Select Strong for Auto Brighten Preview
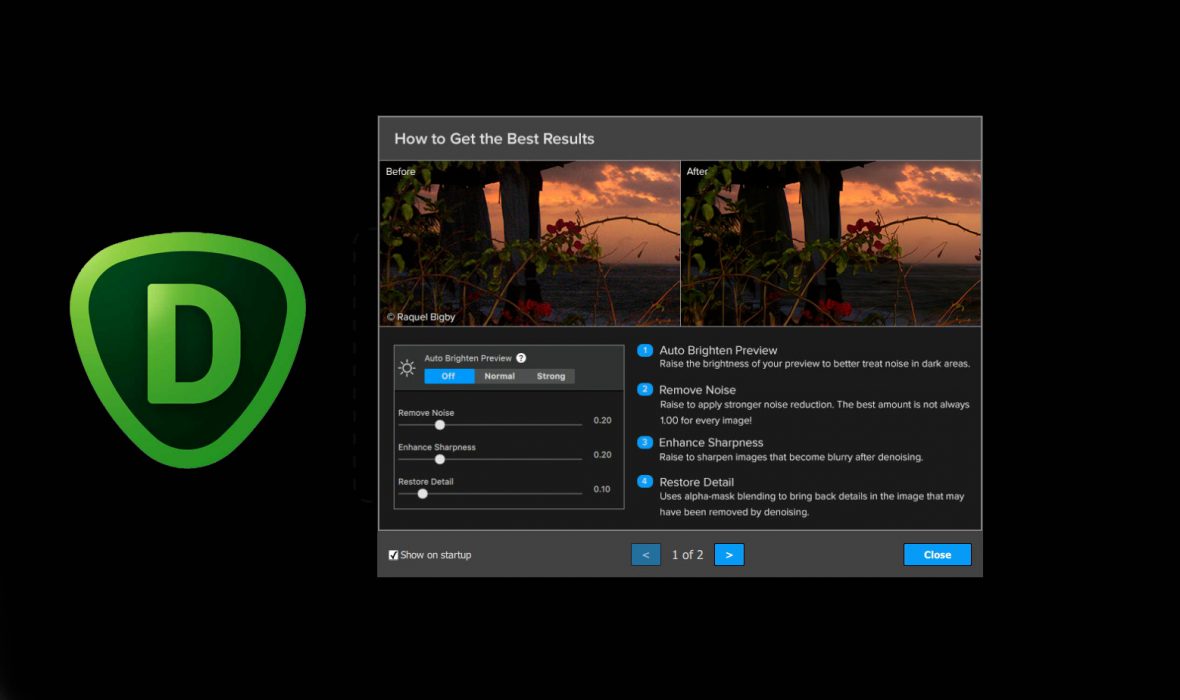The width and height of the screenshot is (1180, 700). click(x=550, y=376)
